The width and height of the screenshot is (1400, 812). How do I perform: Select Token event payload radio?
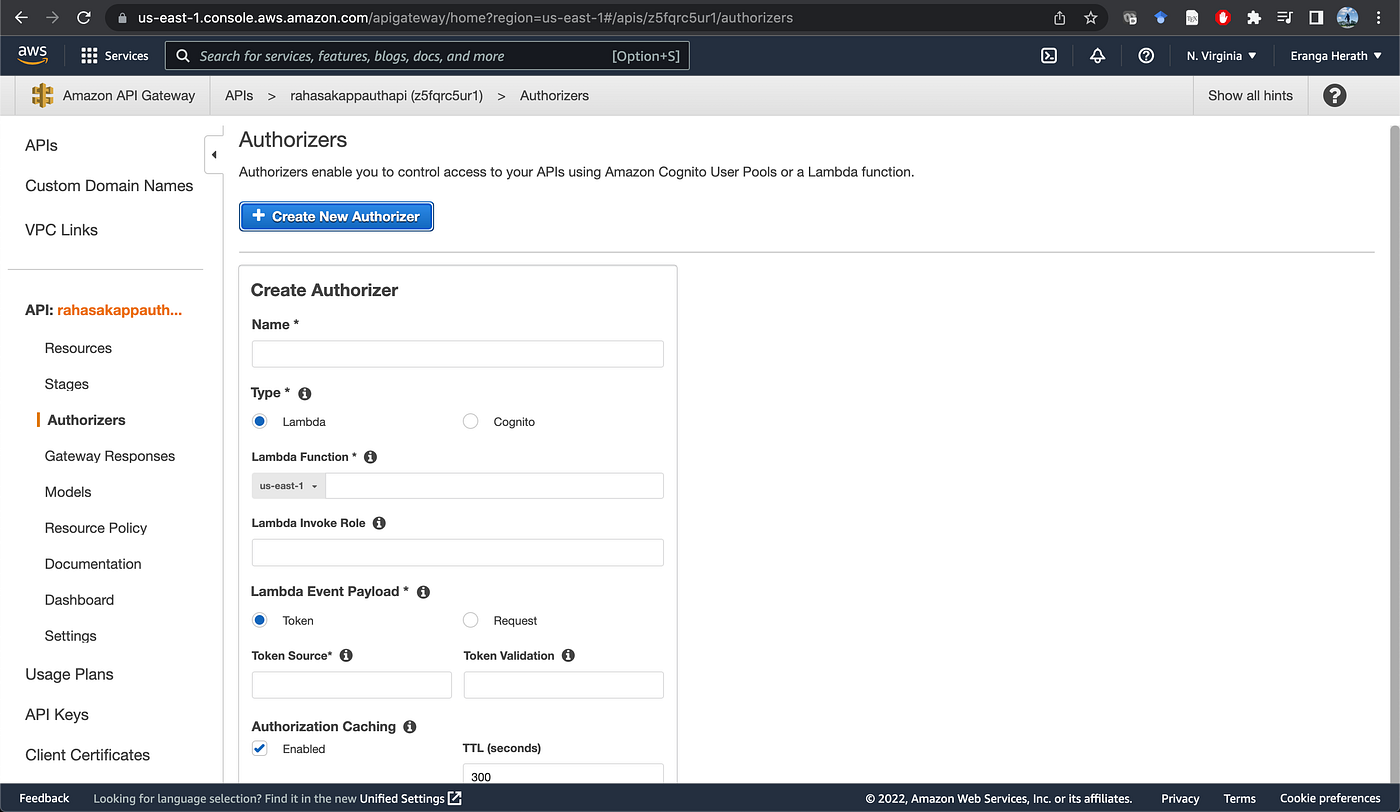tap(260, 620)
